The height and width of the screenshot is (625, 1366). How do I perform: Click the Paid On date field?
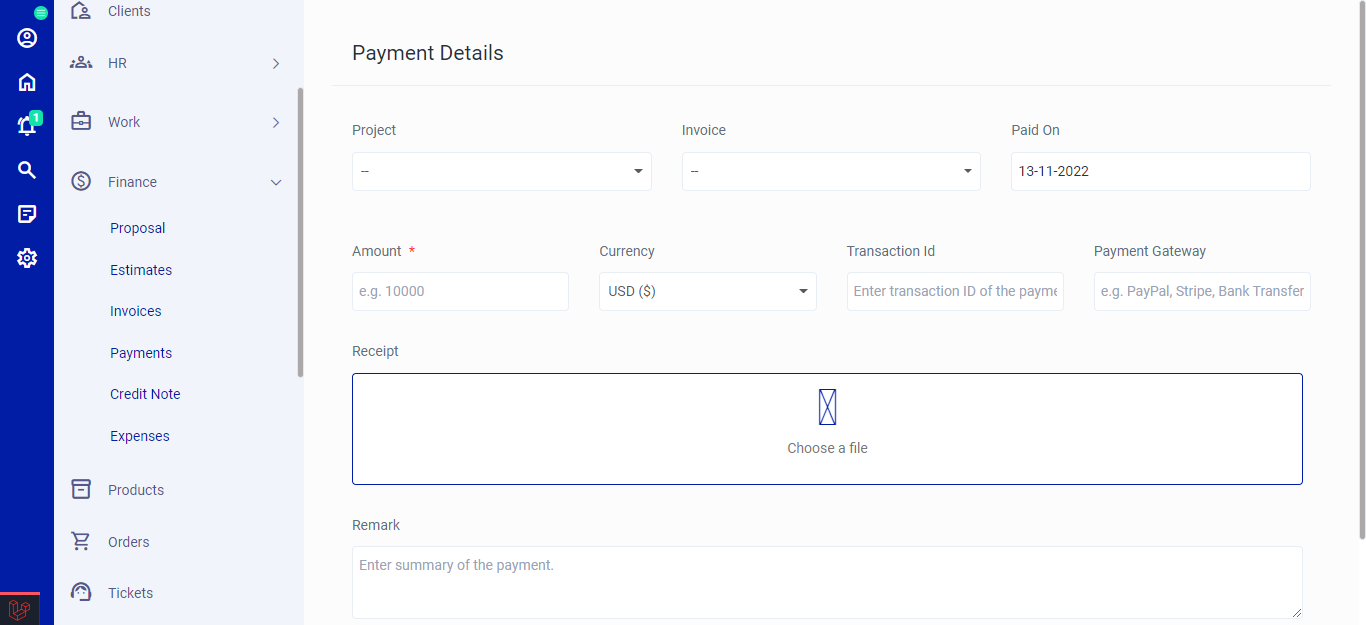[x=1160, y=171]
